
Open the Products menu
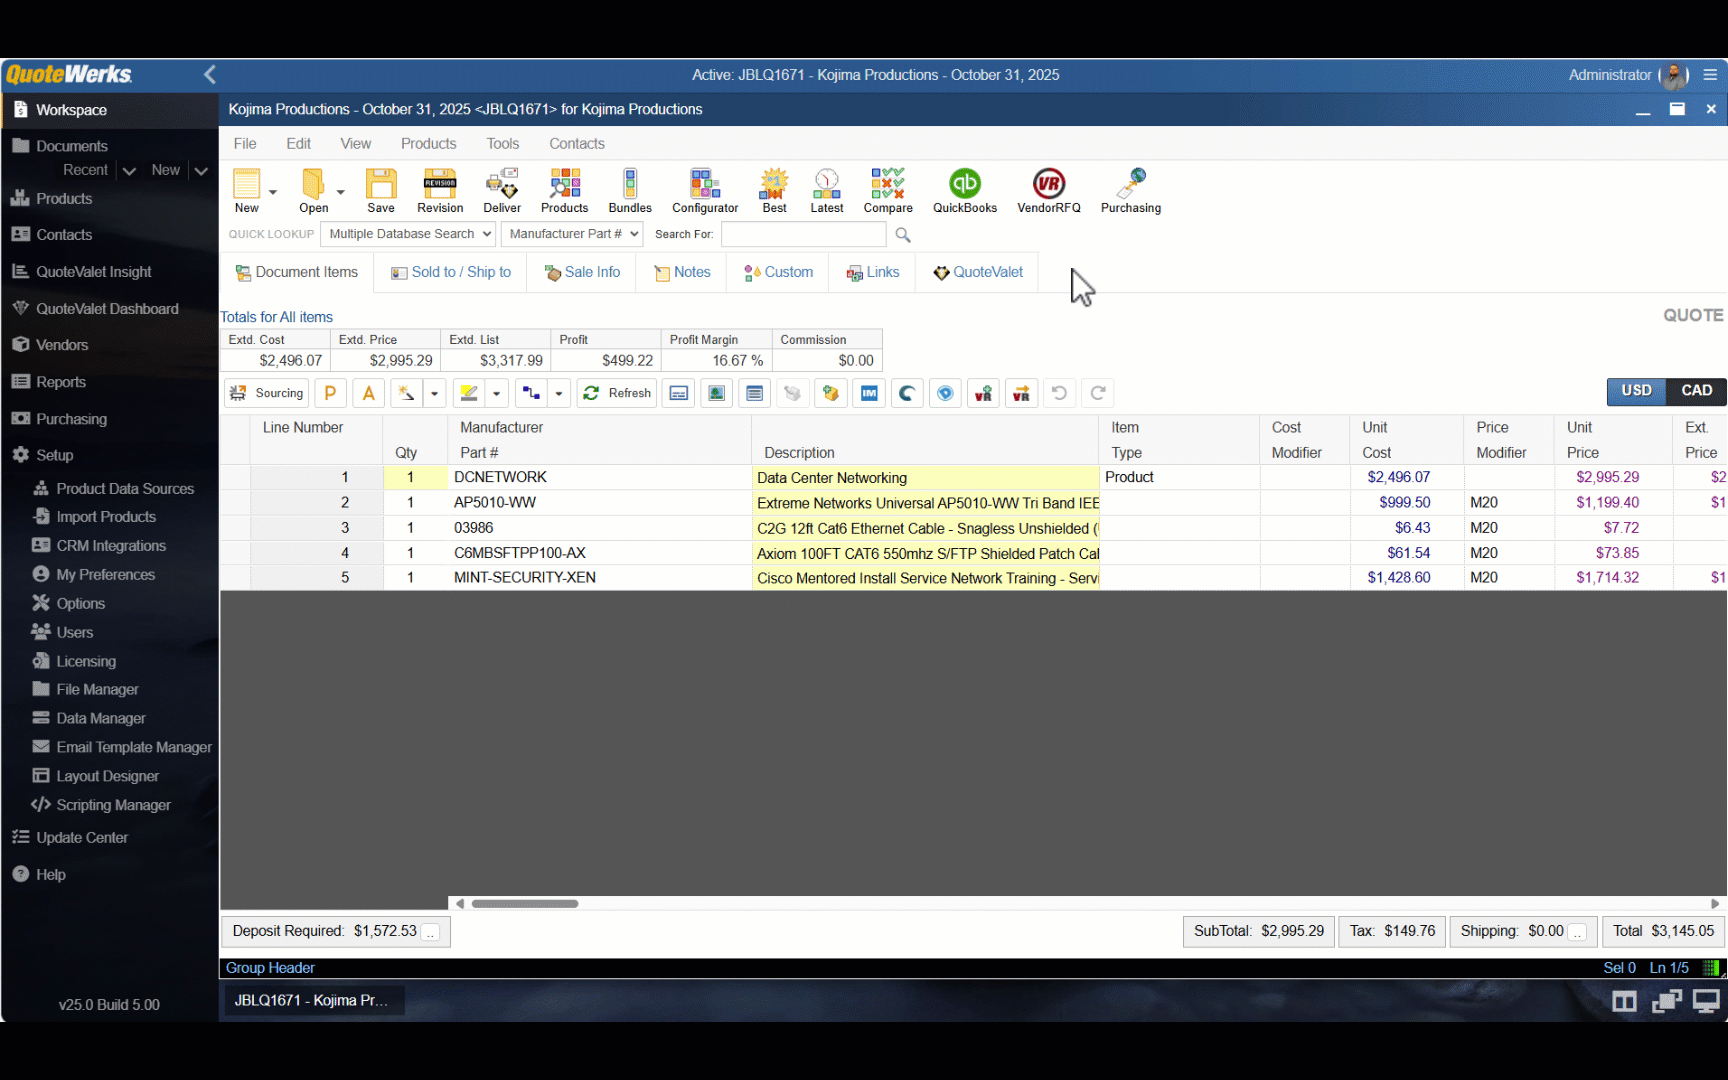(x=428, y=143)
